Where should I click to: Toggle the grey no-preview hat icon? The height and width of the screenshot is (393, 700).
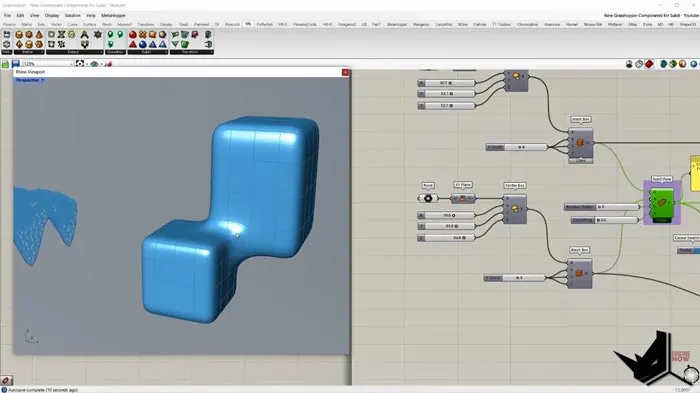629,64
